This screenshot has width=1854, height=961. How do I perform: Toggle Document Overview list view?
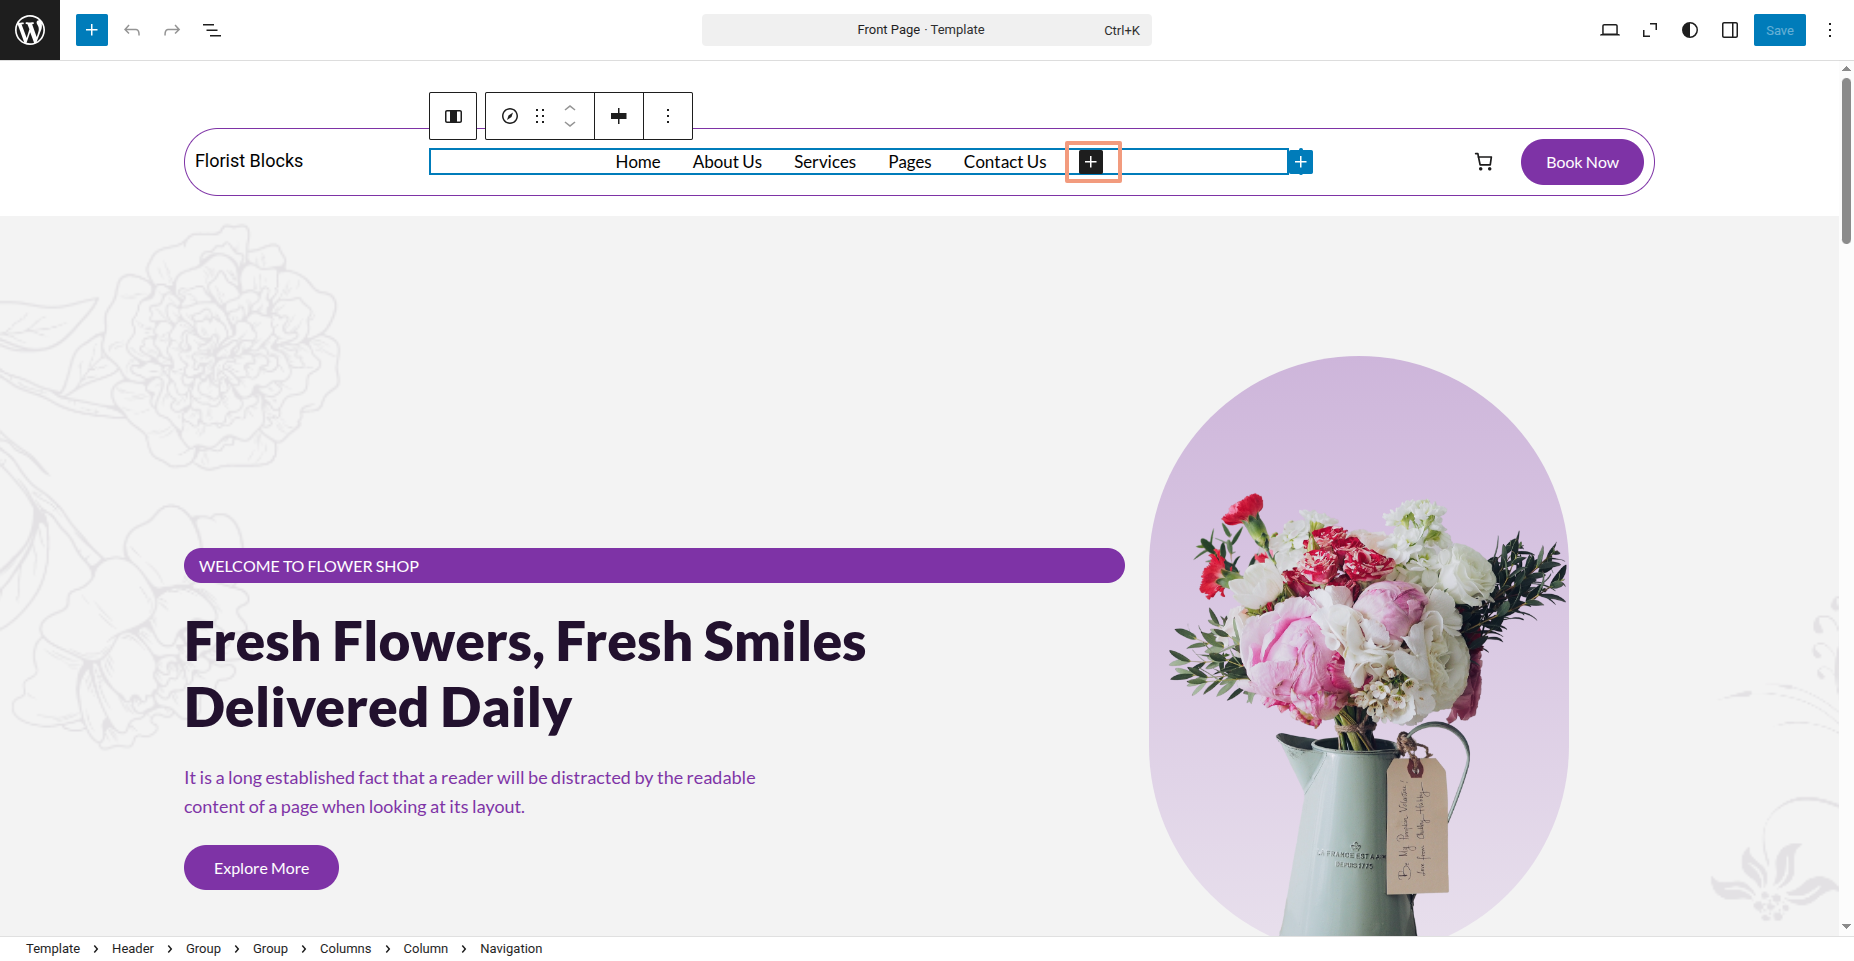click(212, 30)
